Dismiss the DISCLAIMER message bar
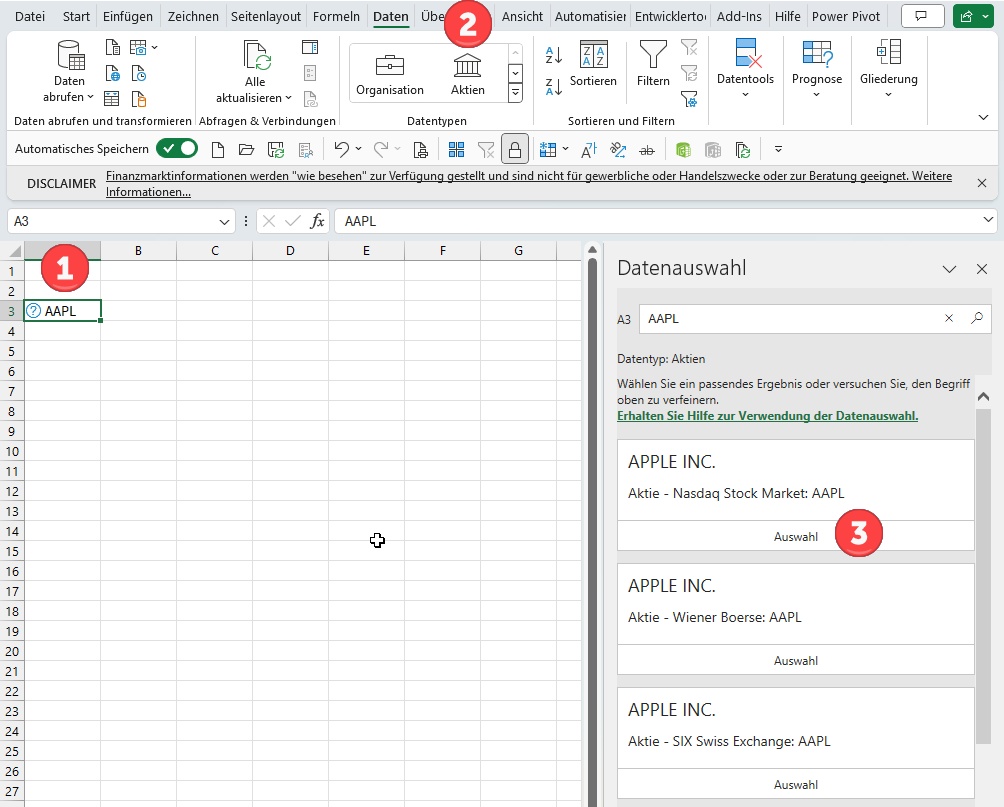This screenshot has height=807, width=1004. [982, 183]
